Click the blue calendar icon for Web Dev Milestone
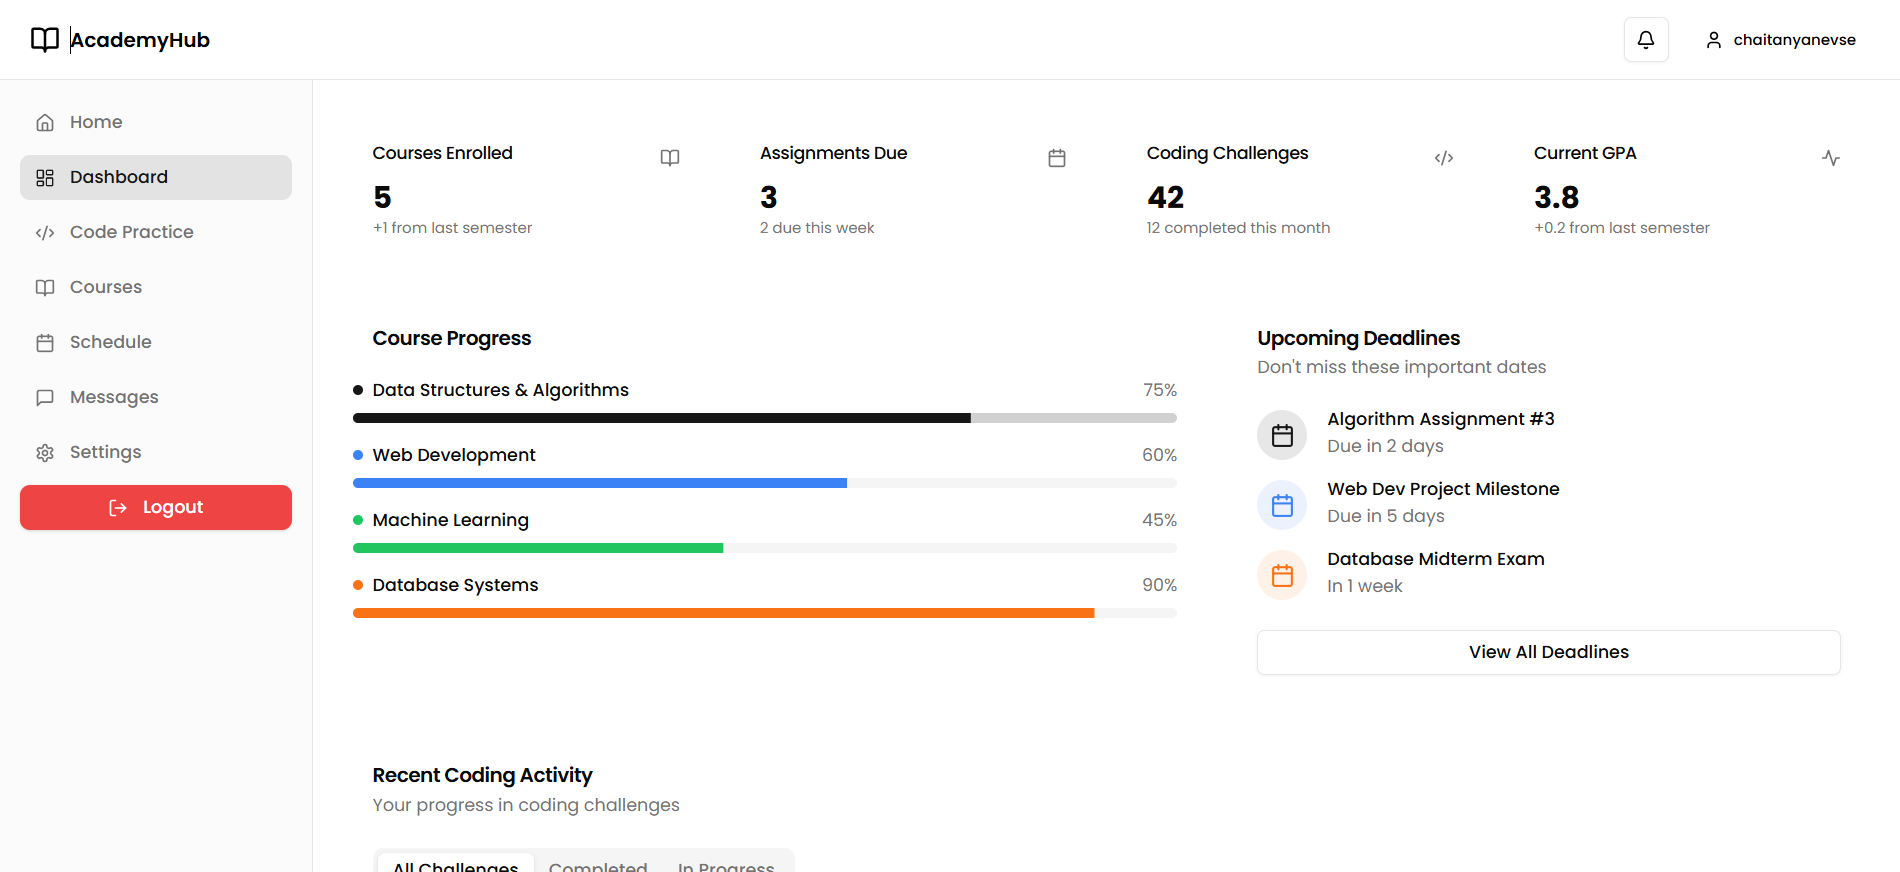Screen dimensions: 1900x872 click(x=1282, y=505)
